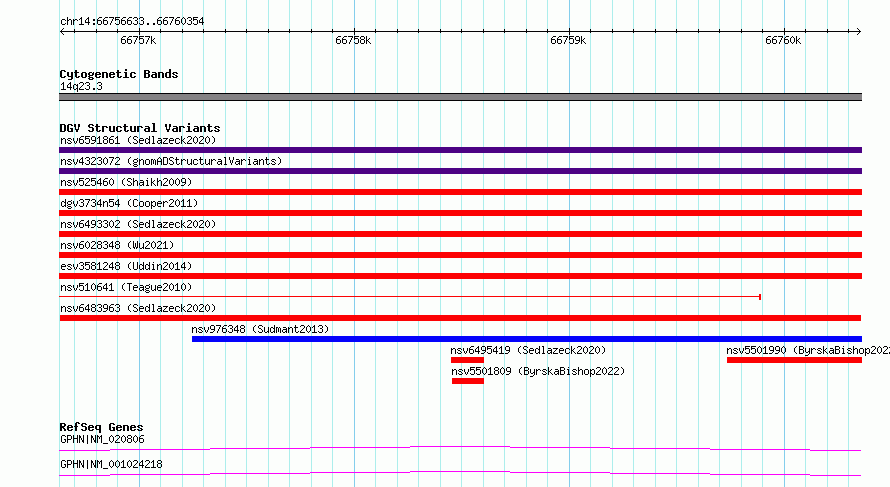
Task: Open variant nsv6493302 (Sedlazeck2020) label
Action: (138, 224)
